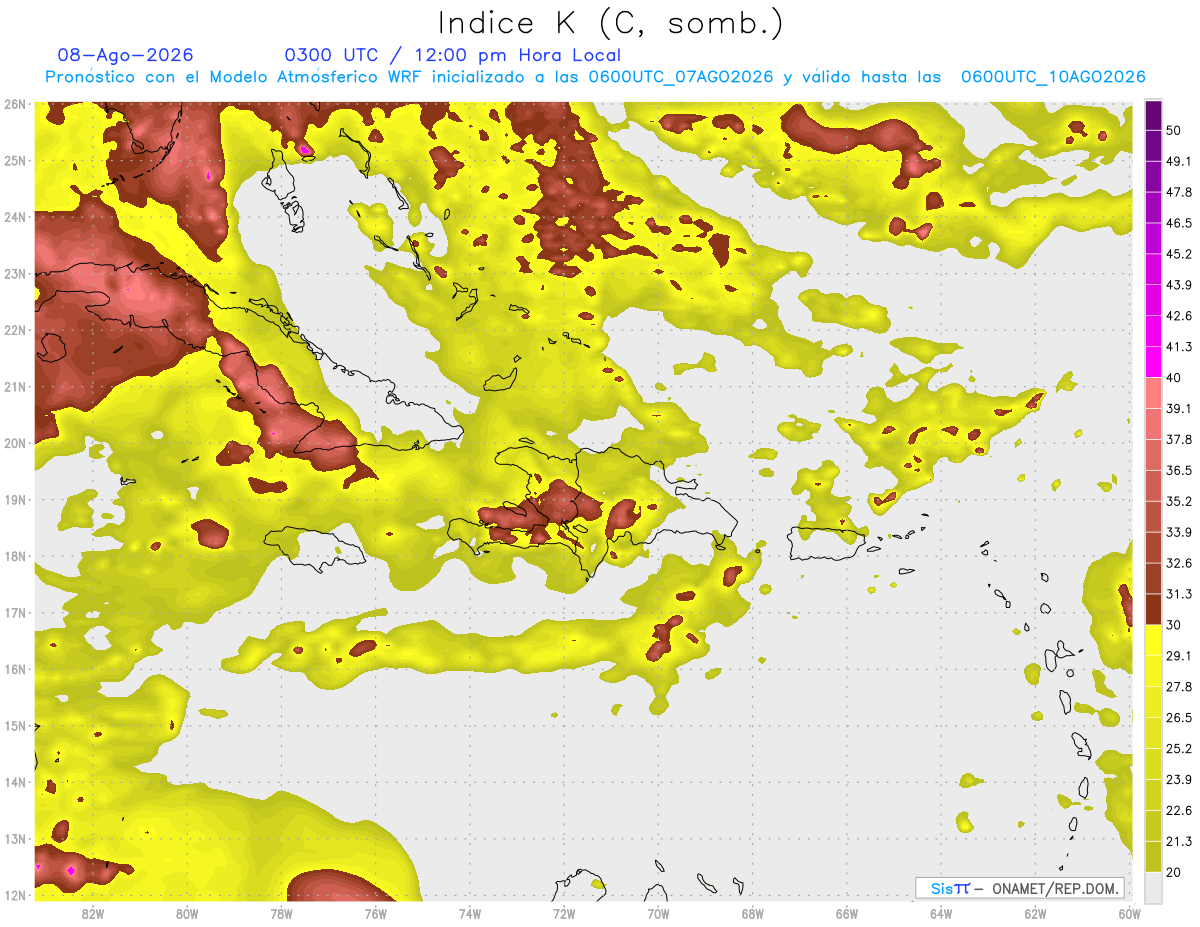Click the colorbar value "50"

(x=1174, y=130)
